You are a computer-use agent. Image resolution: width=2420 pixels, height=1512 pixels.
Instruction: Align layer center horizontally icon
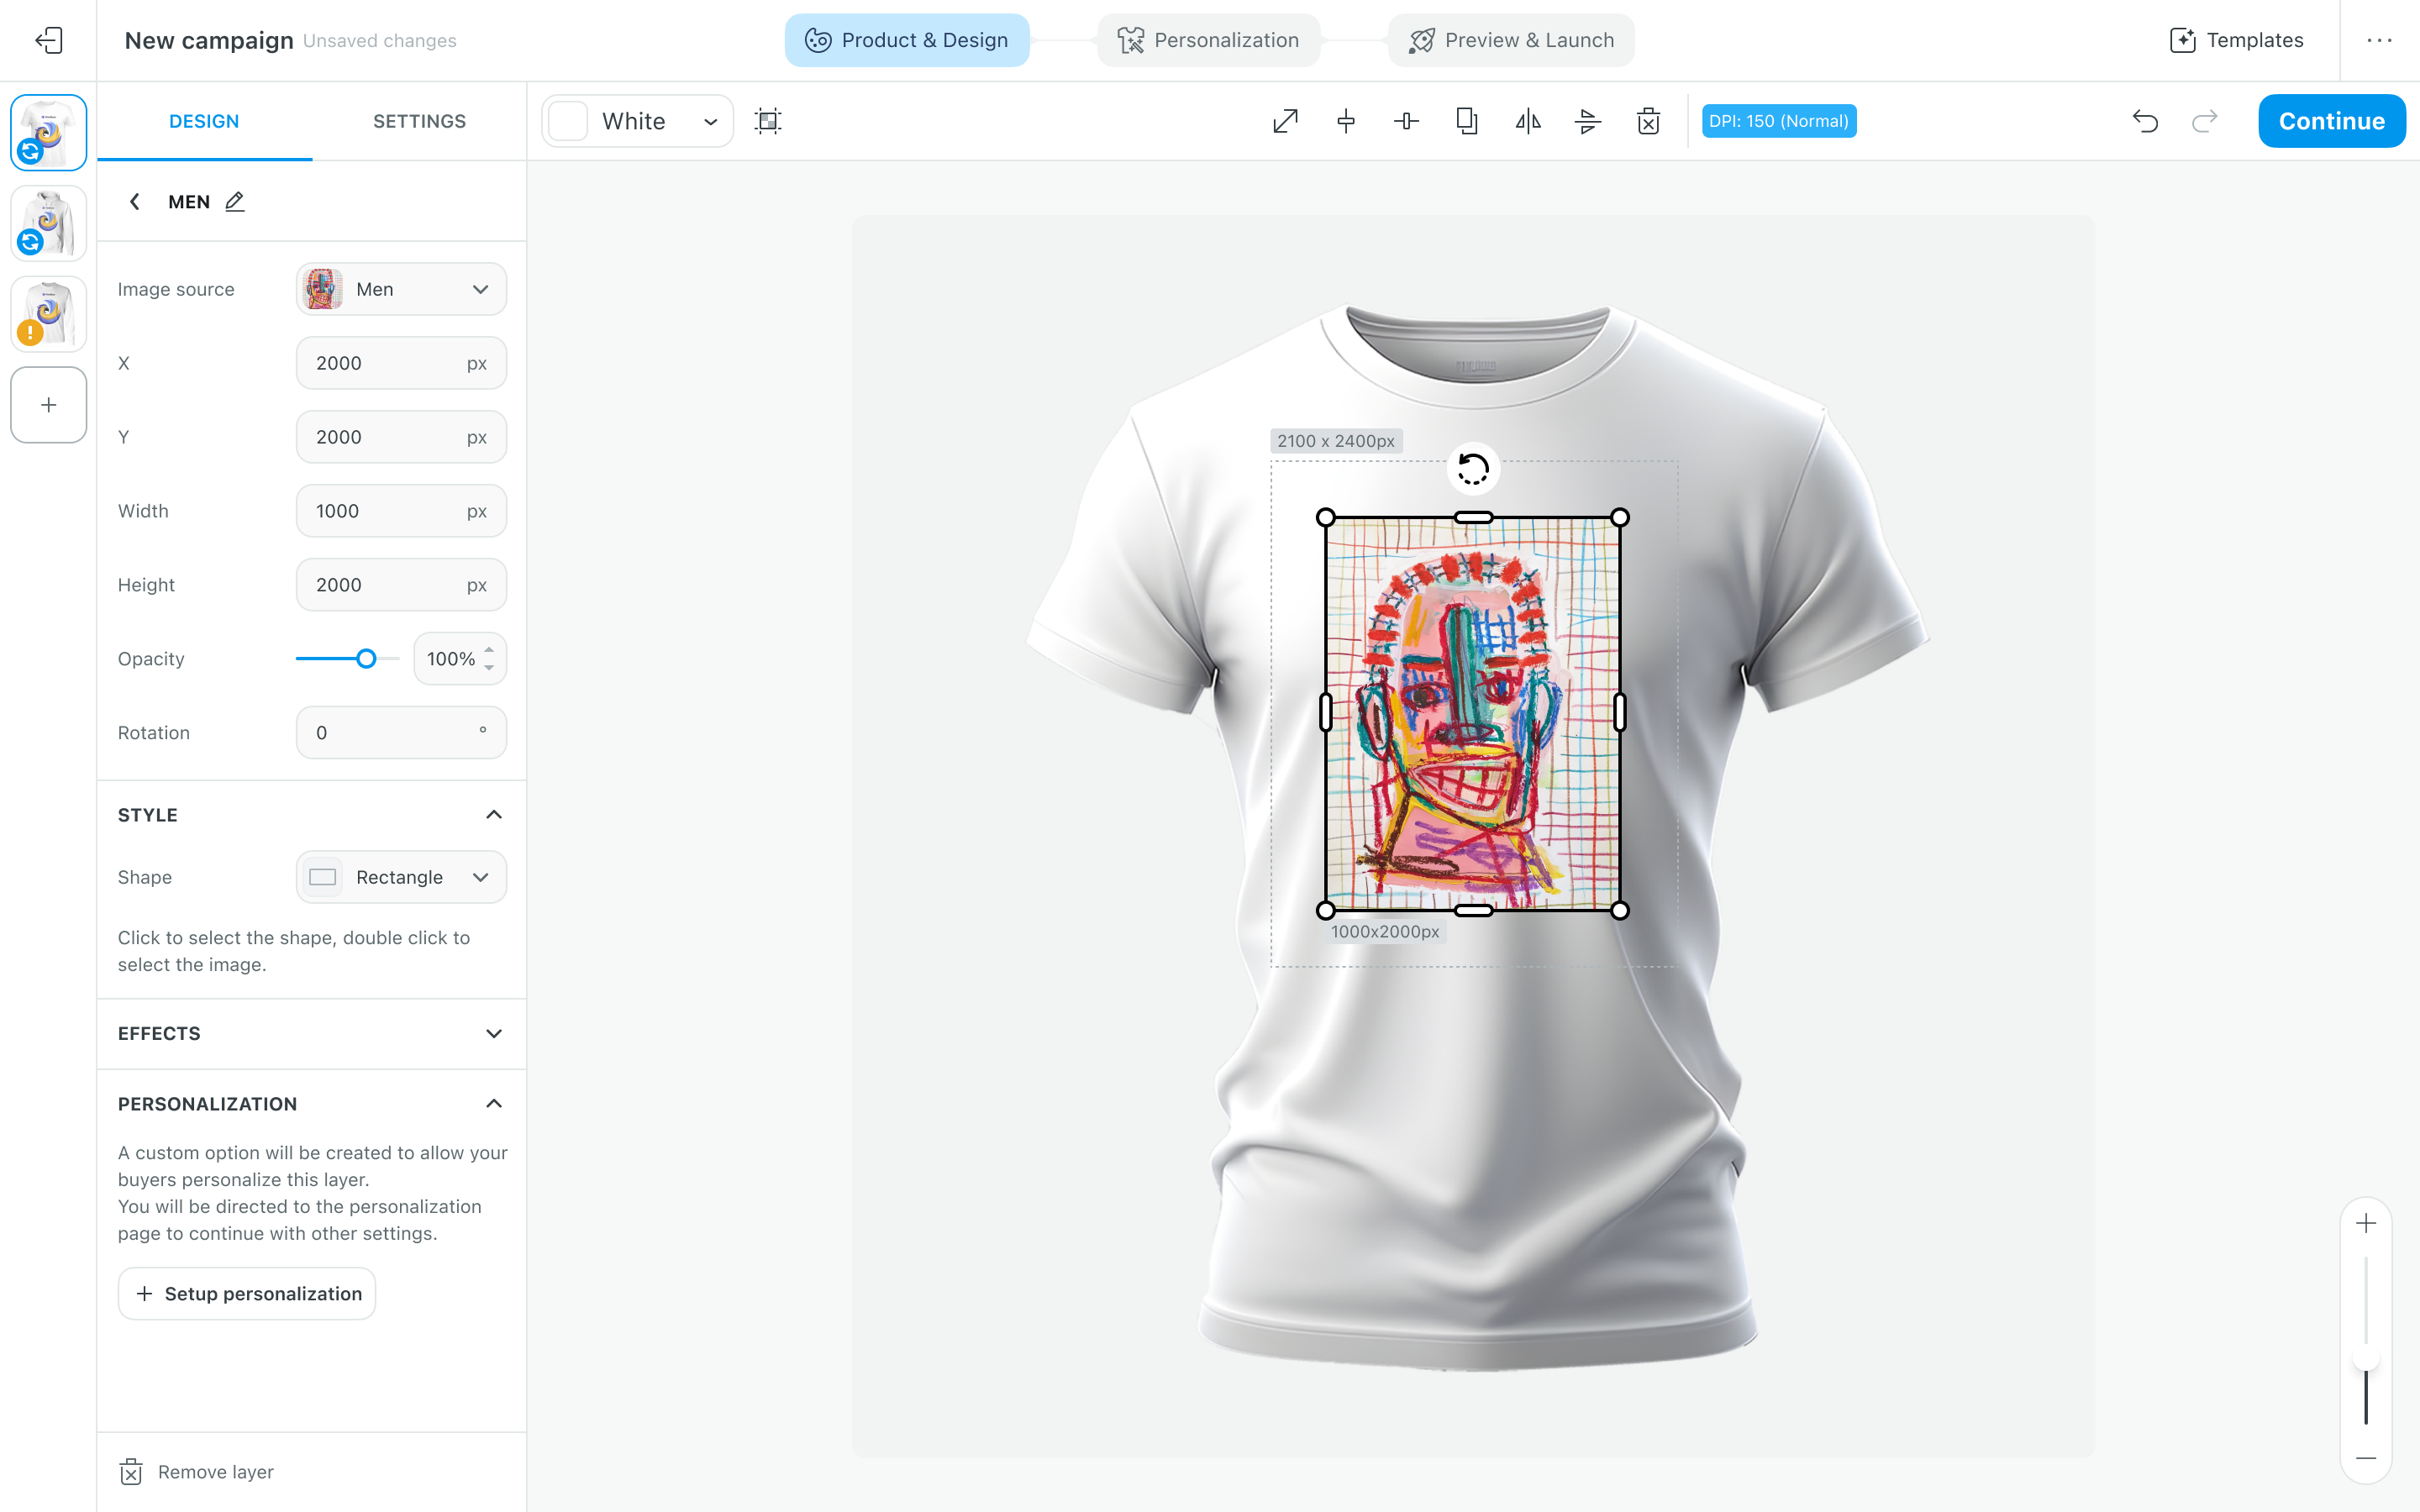[1407, 121]
